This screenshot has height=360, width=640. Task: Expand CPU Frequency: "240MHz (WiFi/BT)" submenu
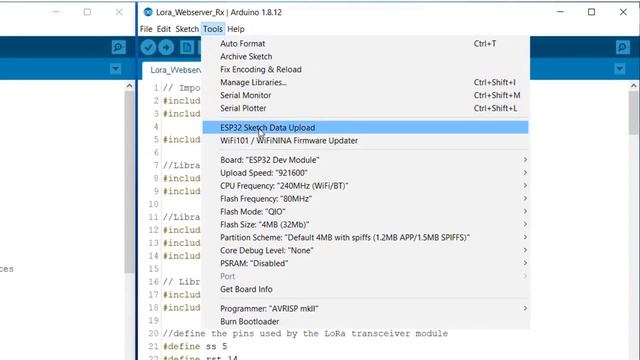365,186
